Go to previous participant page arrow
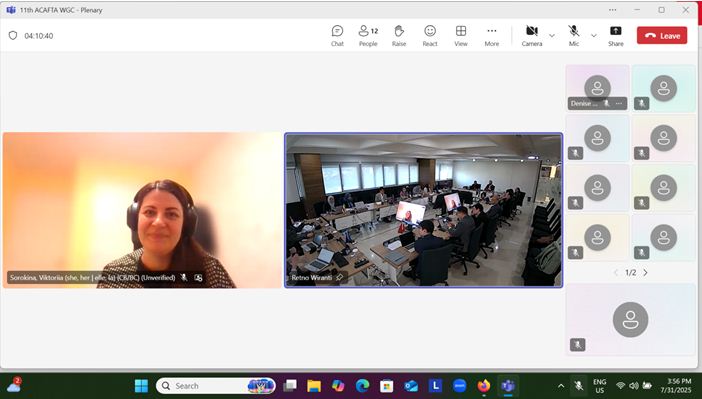Viewport: 702px width, 399px height. (x=616, y=272)
